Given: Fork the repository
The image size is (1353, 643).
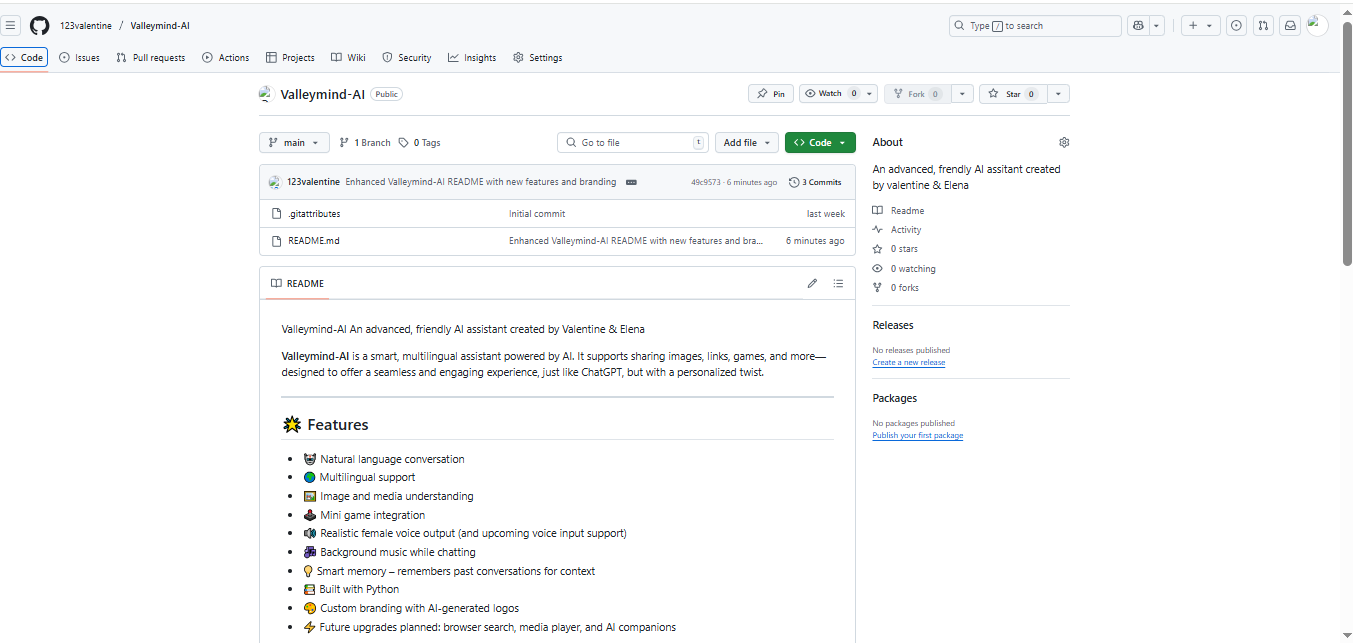Looking at the screenshot, I should click(916, 94).
